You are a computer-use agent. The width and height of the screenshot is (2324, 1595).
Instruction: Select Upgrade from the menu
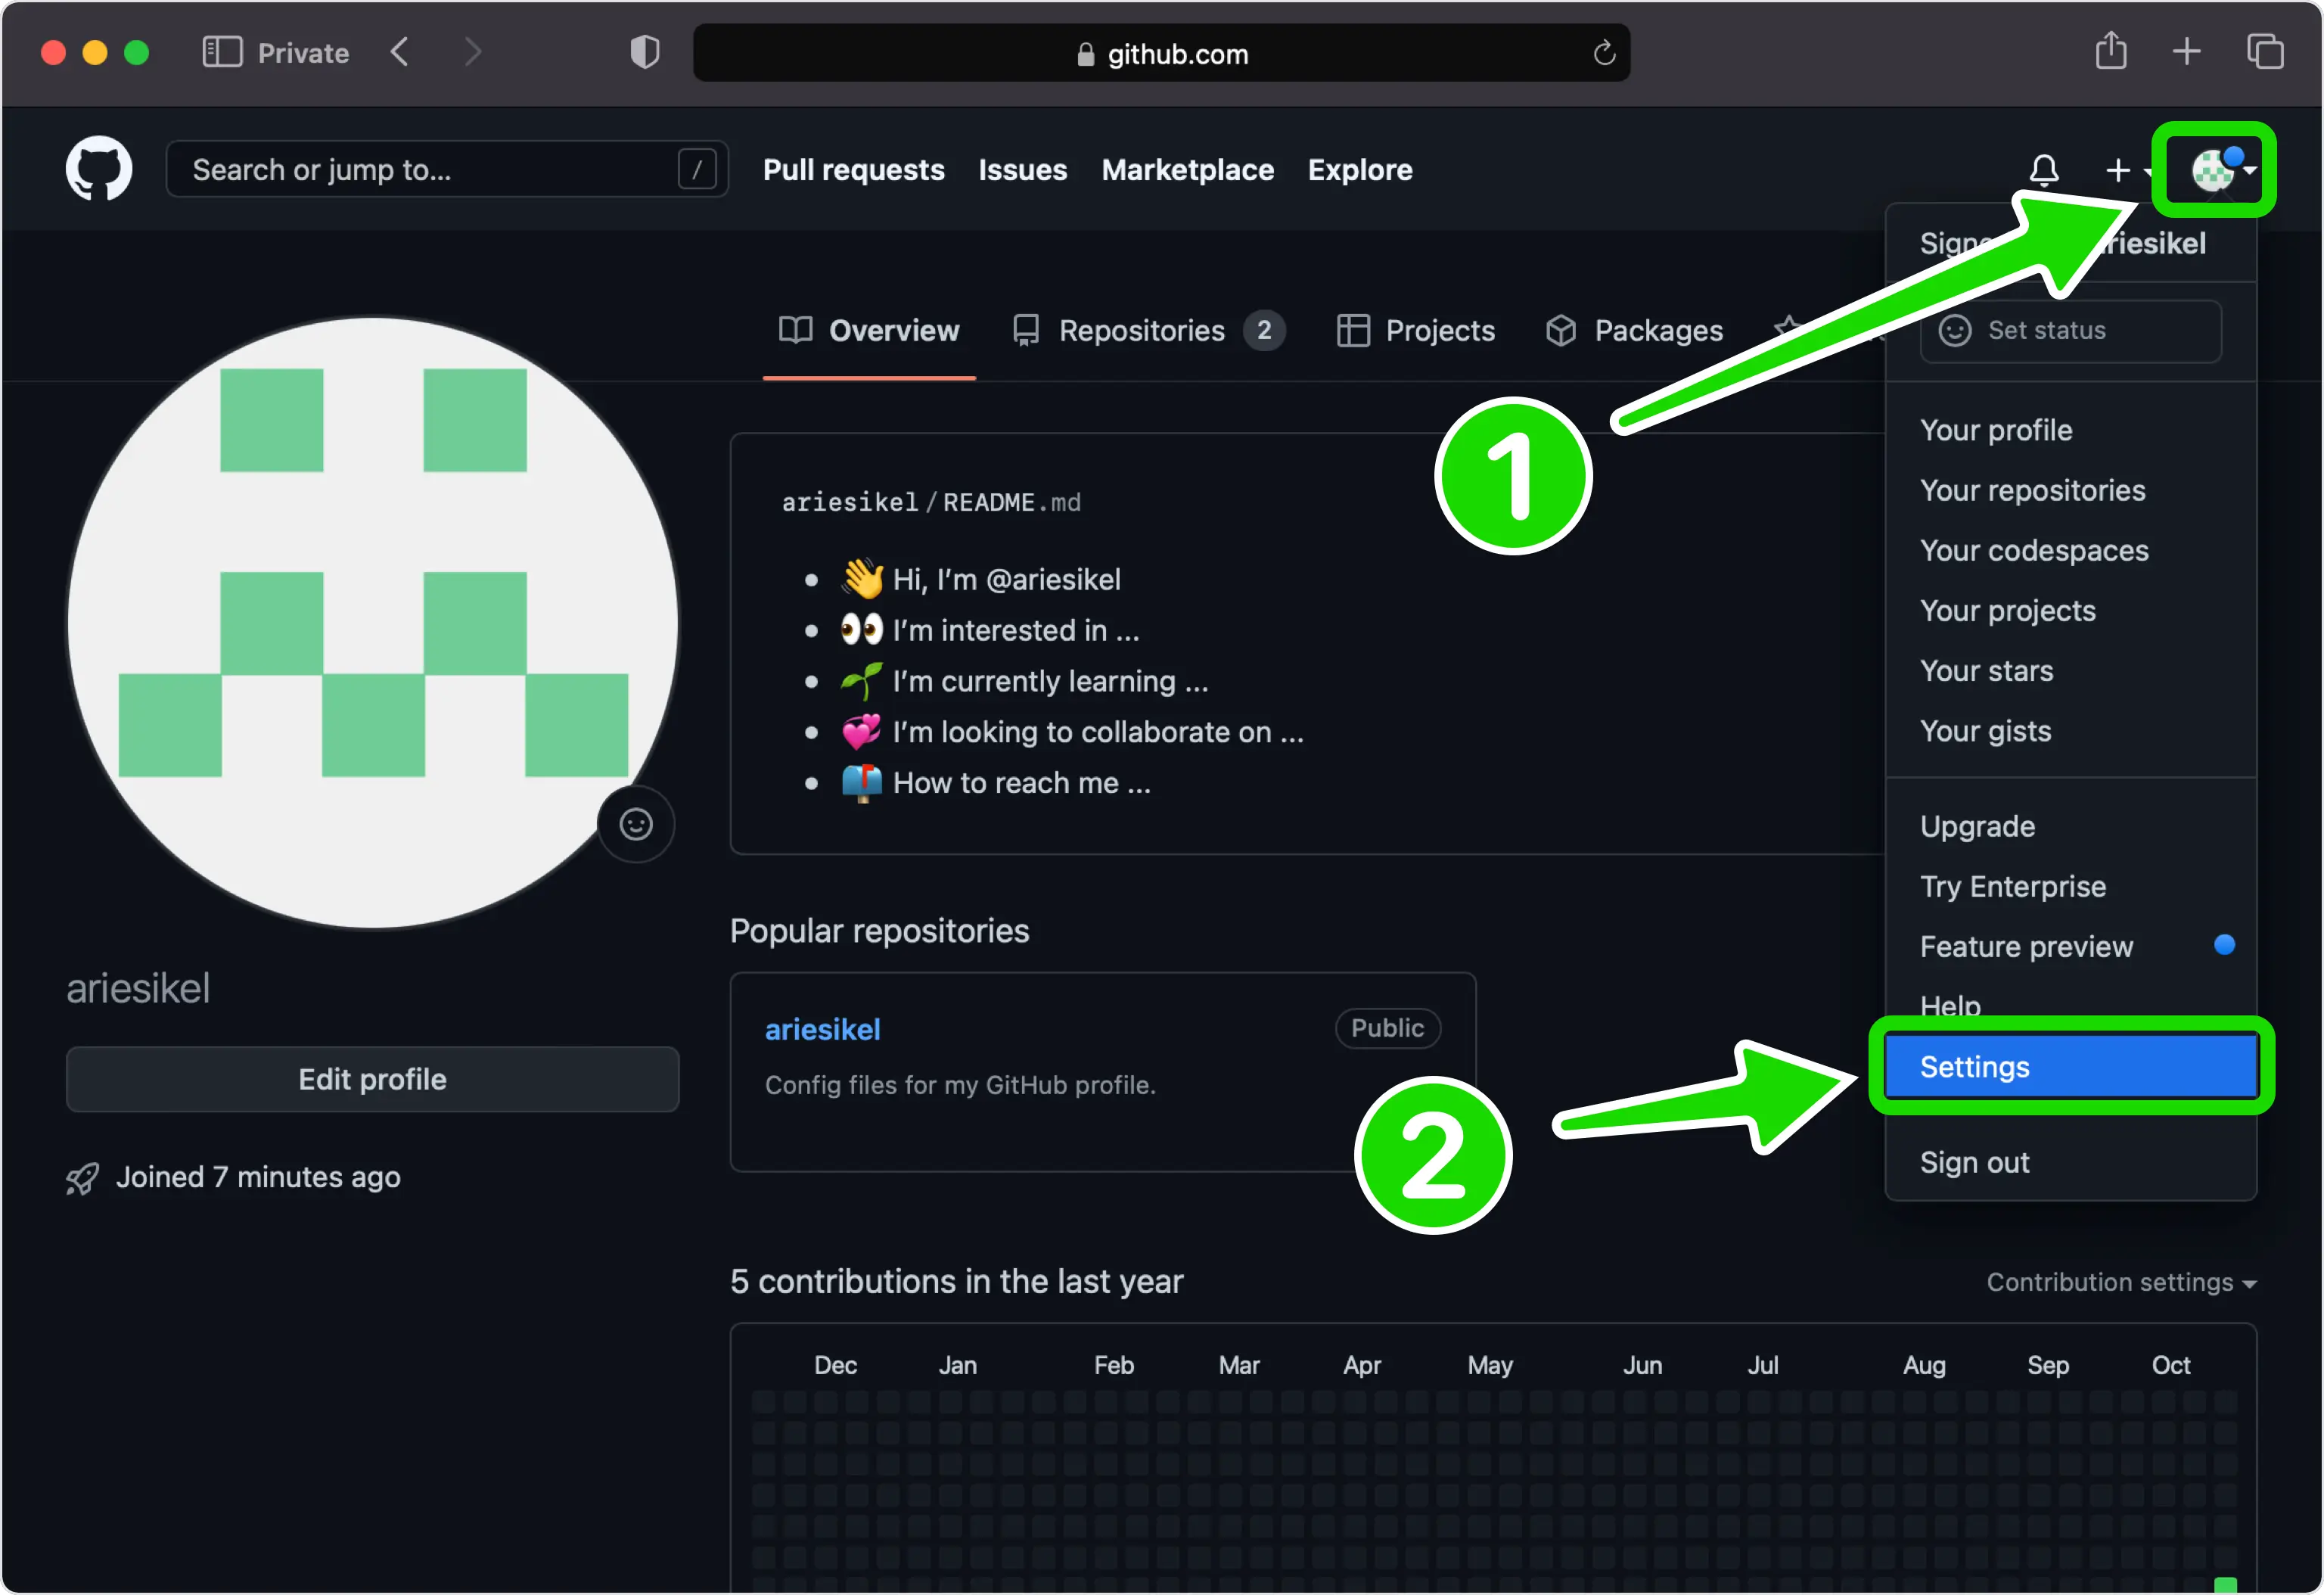[2070, 826]
